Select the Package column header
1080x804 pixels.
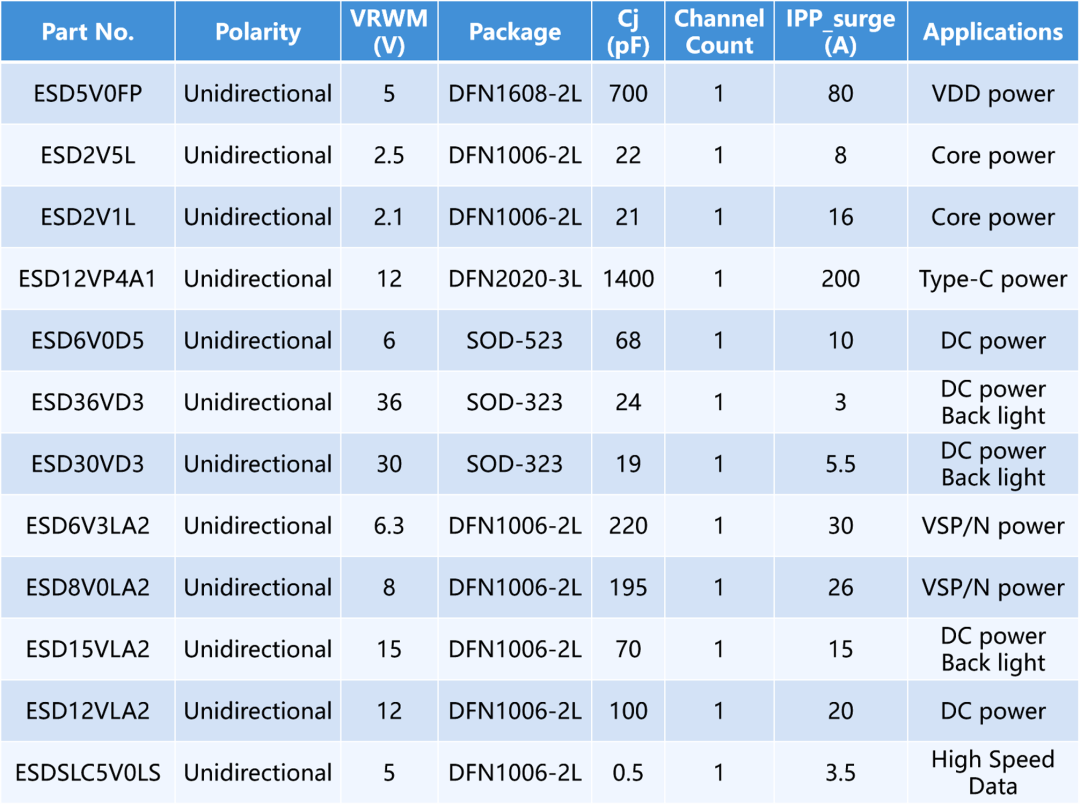click(x=515, y=32)
